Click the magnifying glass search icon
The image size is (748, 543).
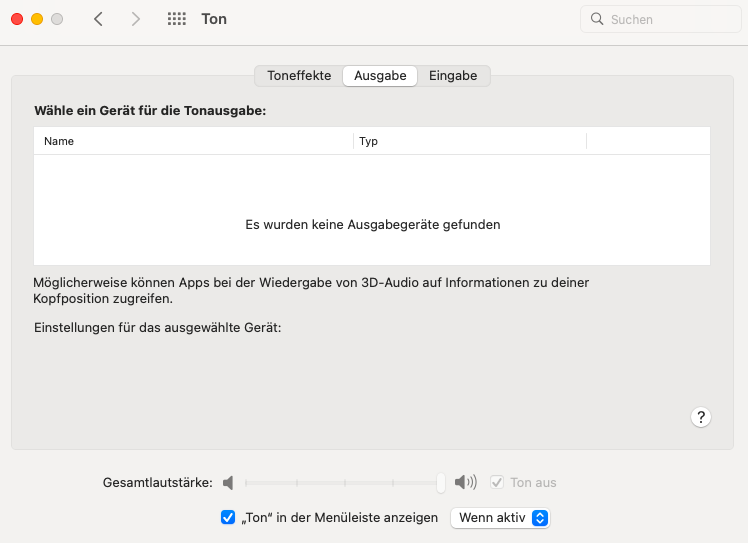[597, 19]
